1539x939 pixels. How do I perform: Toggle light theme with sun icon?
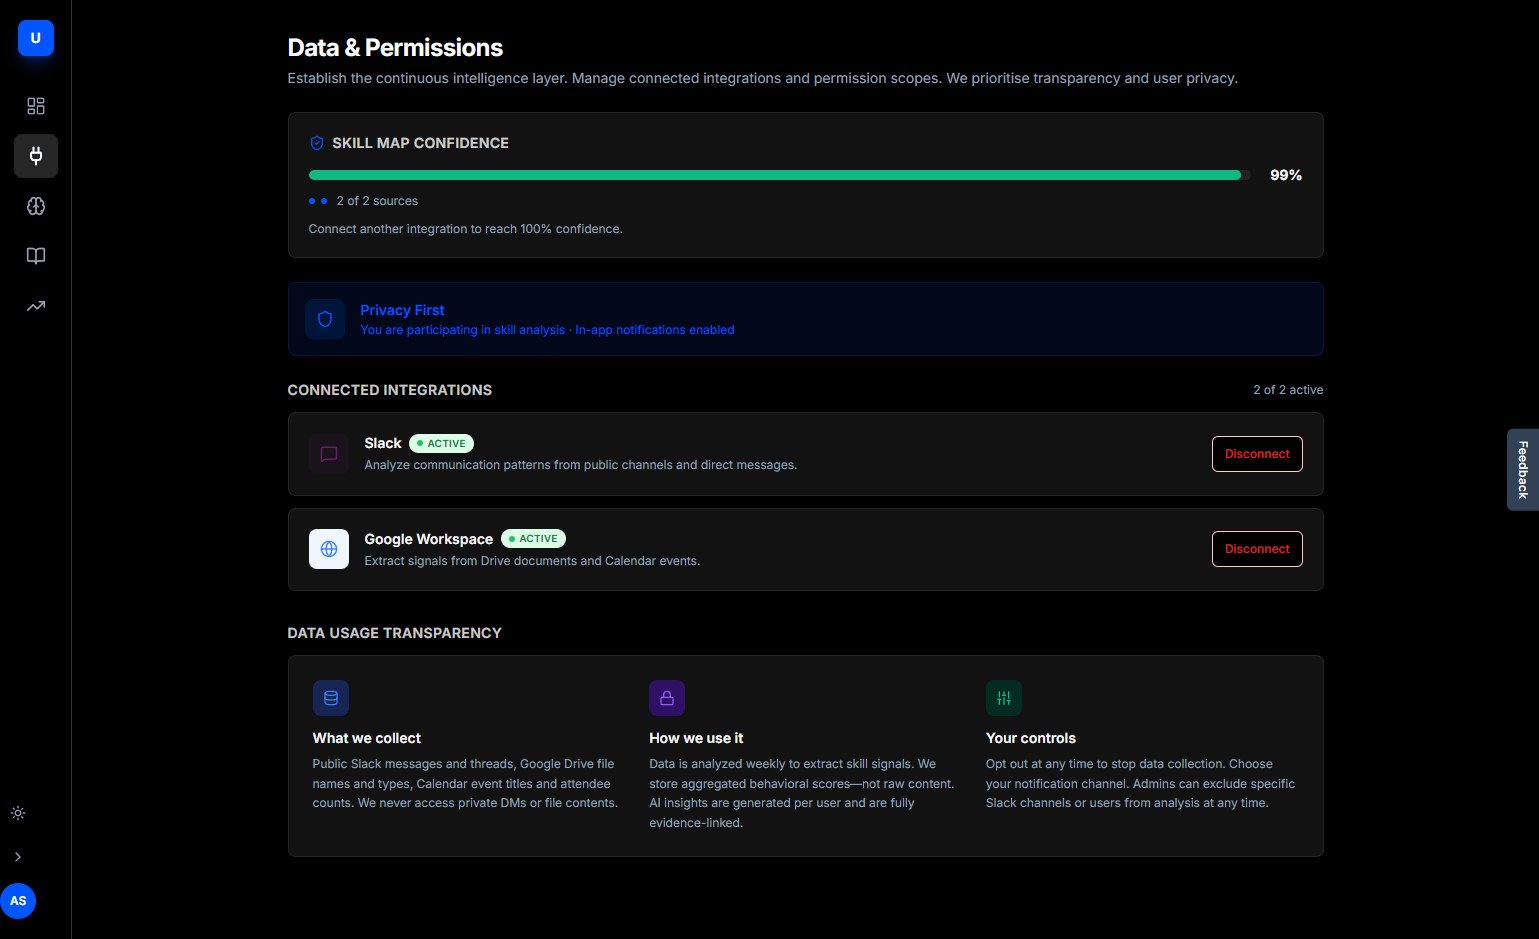pos(18,813)
